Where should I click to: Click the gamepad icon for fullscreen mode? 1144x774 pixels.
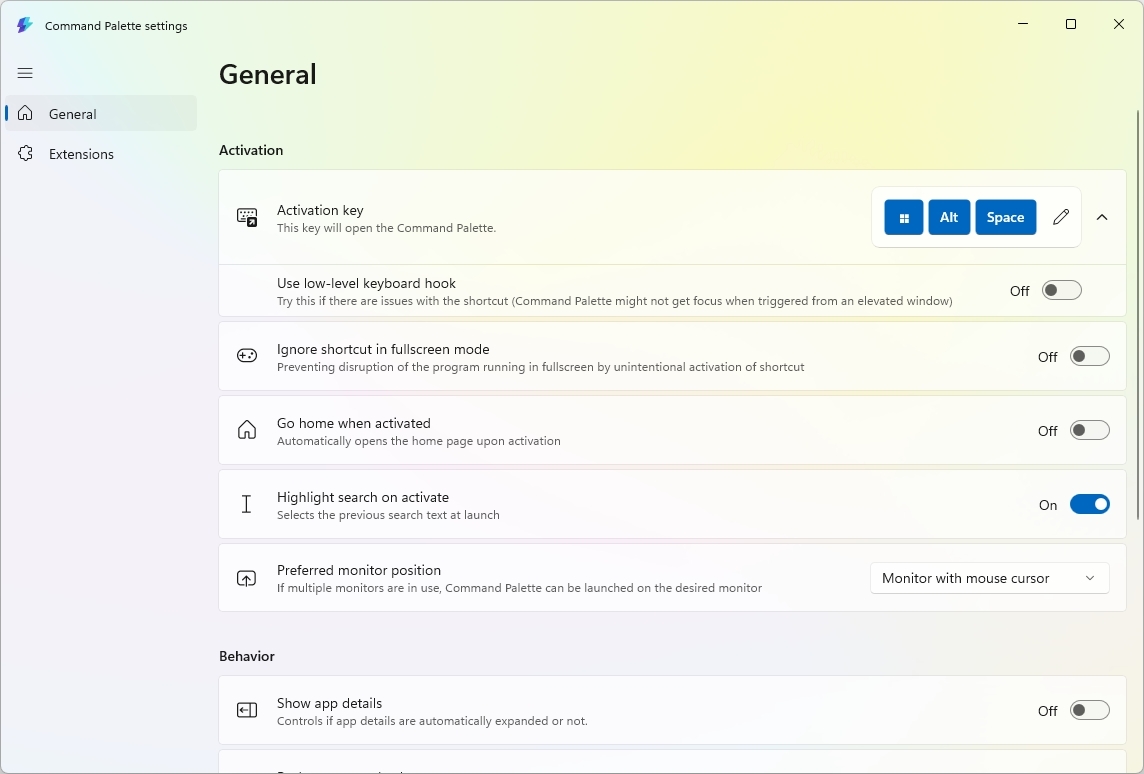[x=247, y=356]
